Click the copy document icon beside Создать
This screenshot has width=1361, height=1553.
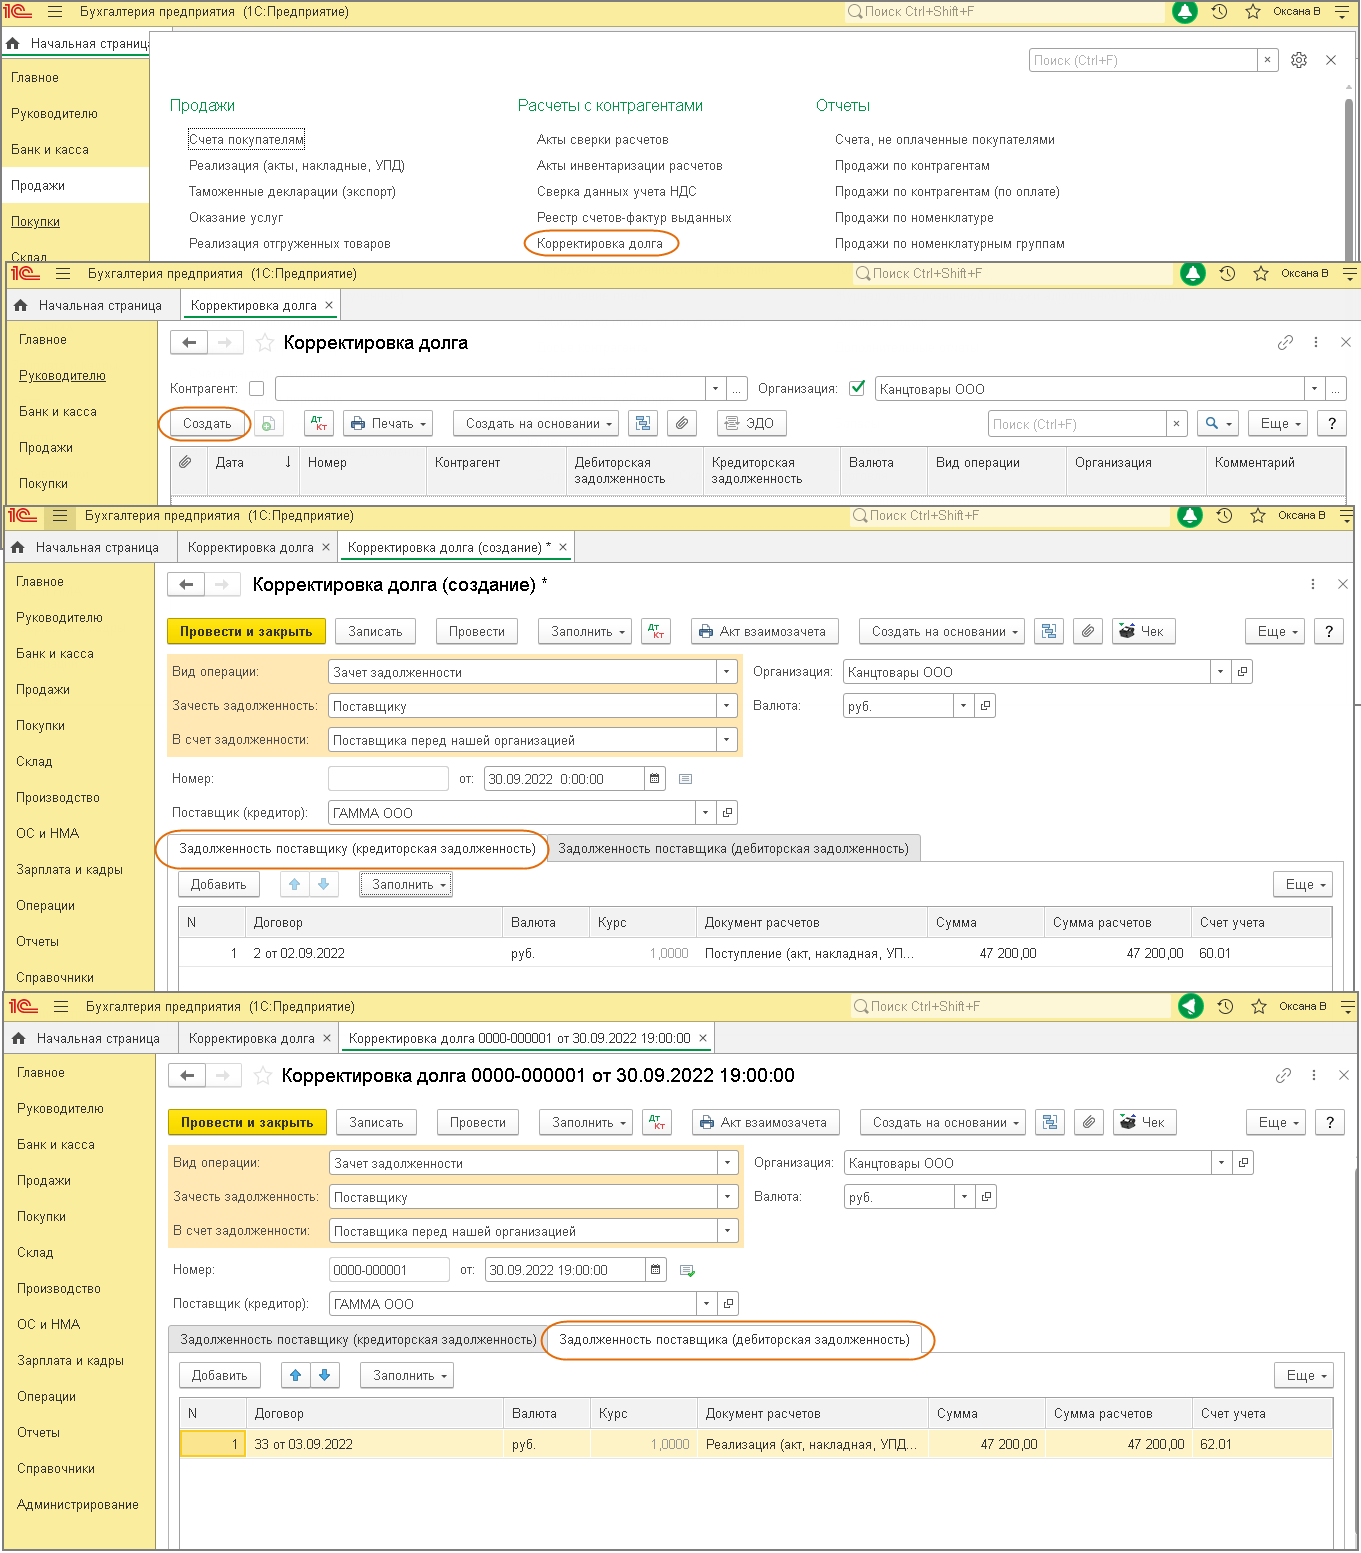(267, 424)
